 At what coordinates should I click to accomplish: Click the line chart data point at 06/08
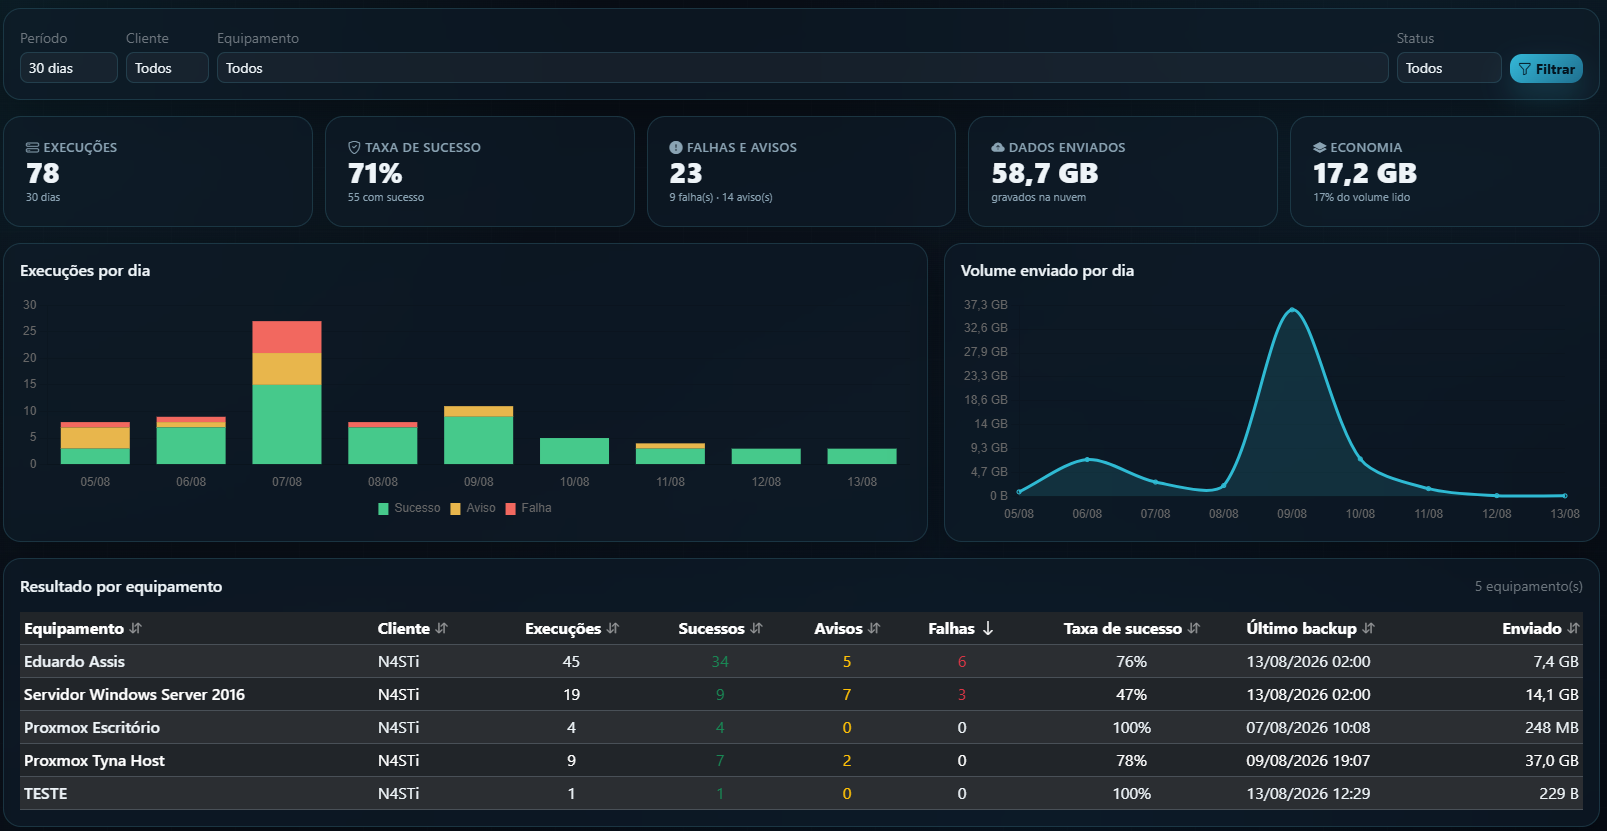[x=1087, y=459]
